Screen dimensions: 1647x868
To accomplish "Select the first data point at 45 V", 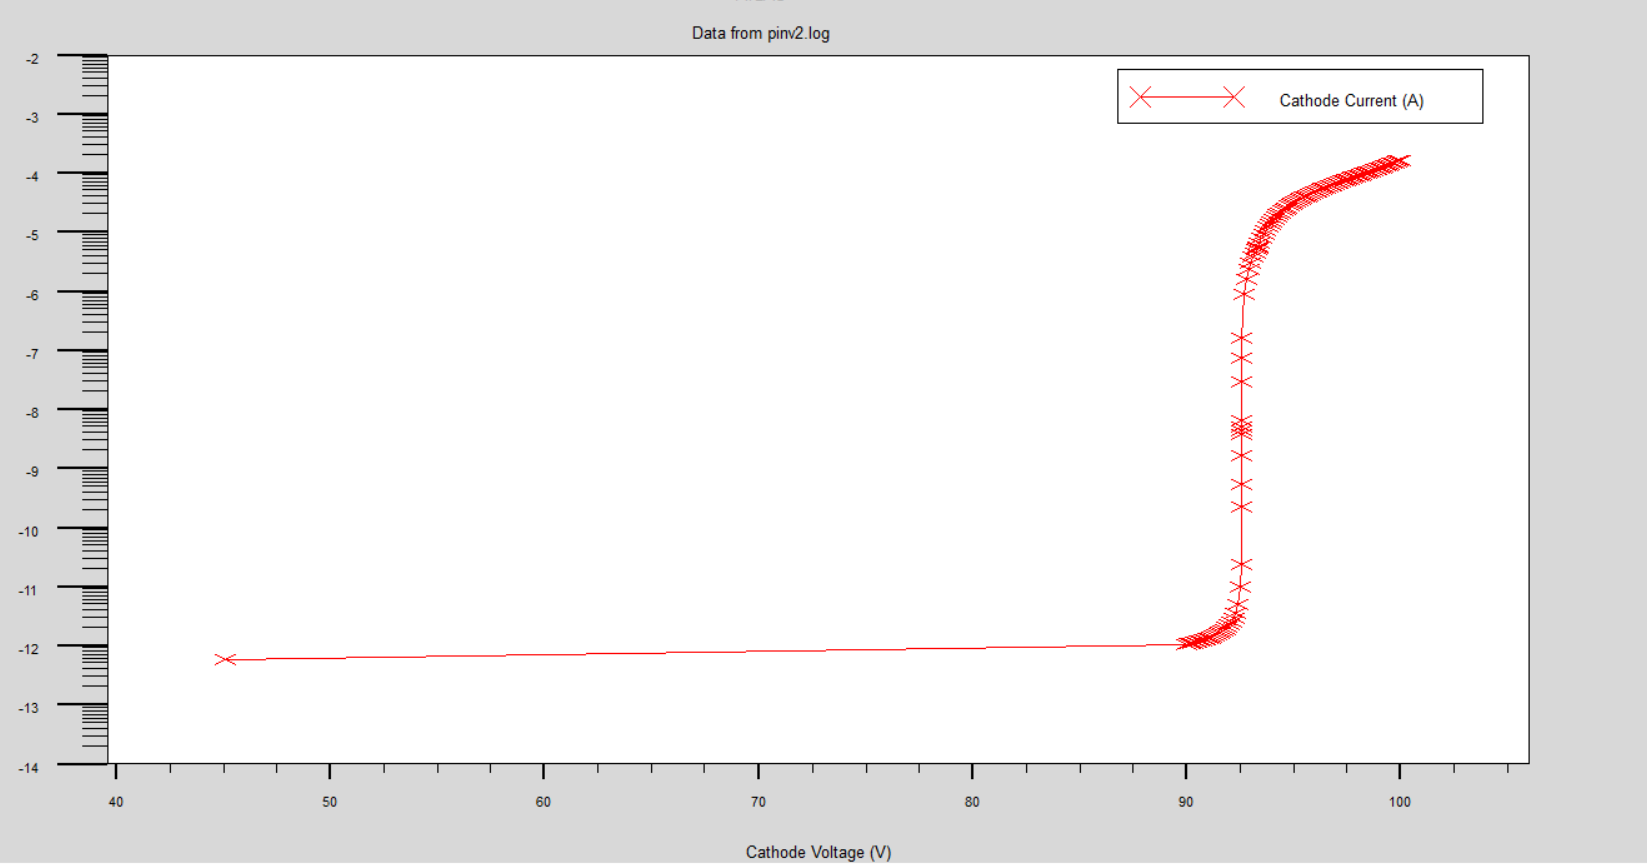I will point(225,659).
